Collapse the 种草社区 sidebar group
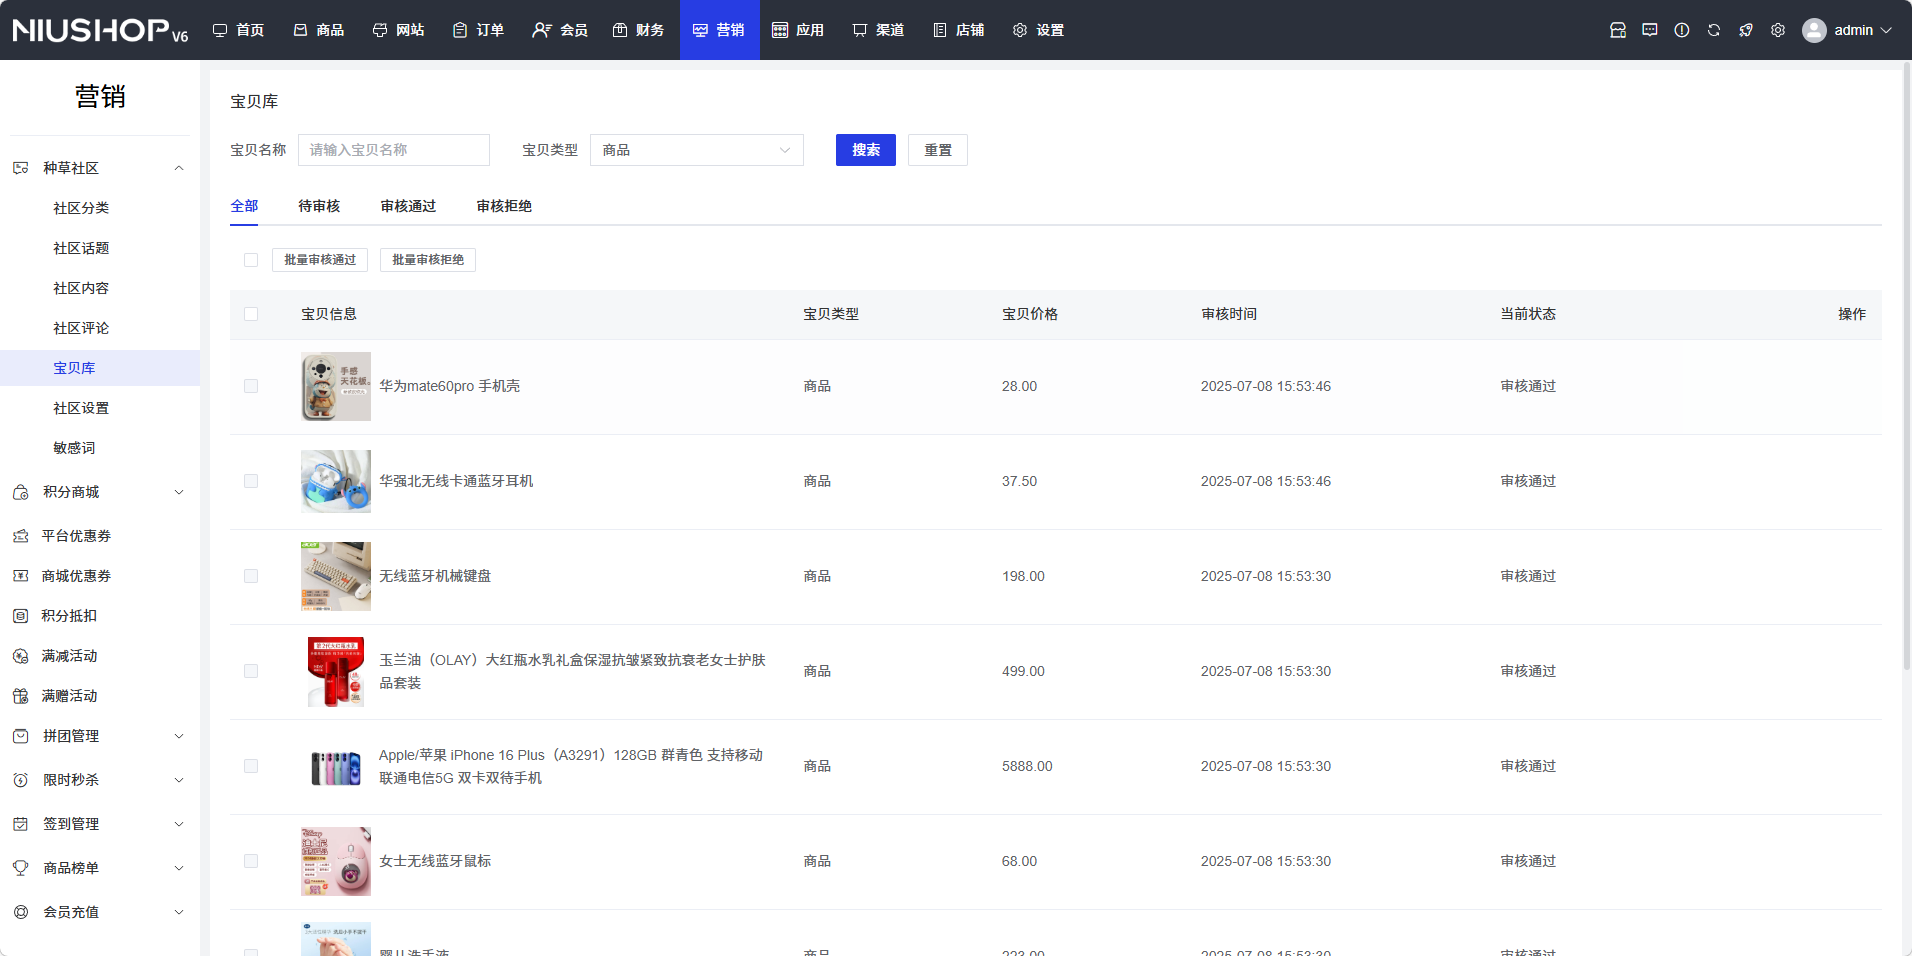1912x956 pixels. click(178, 168)
